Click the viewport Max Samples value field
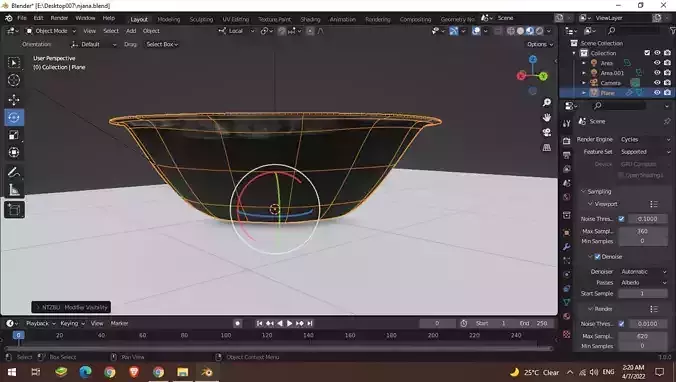 coord(642,231)
